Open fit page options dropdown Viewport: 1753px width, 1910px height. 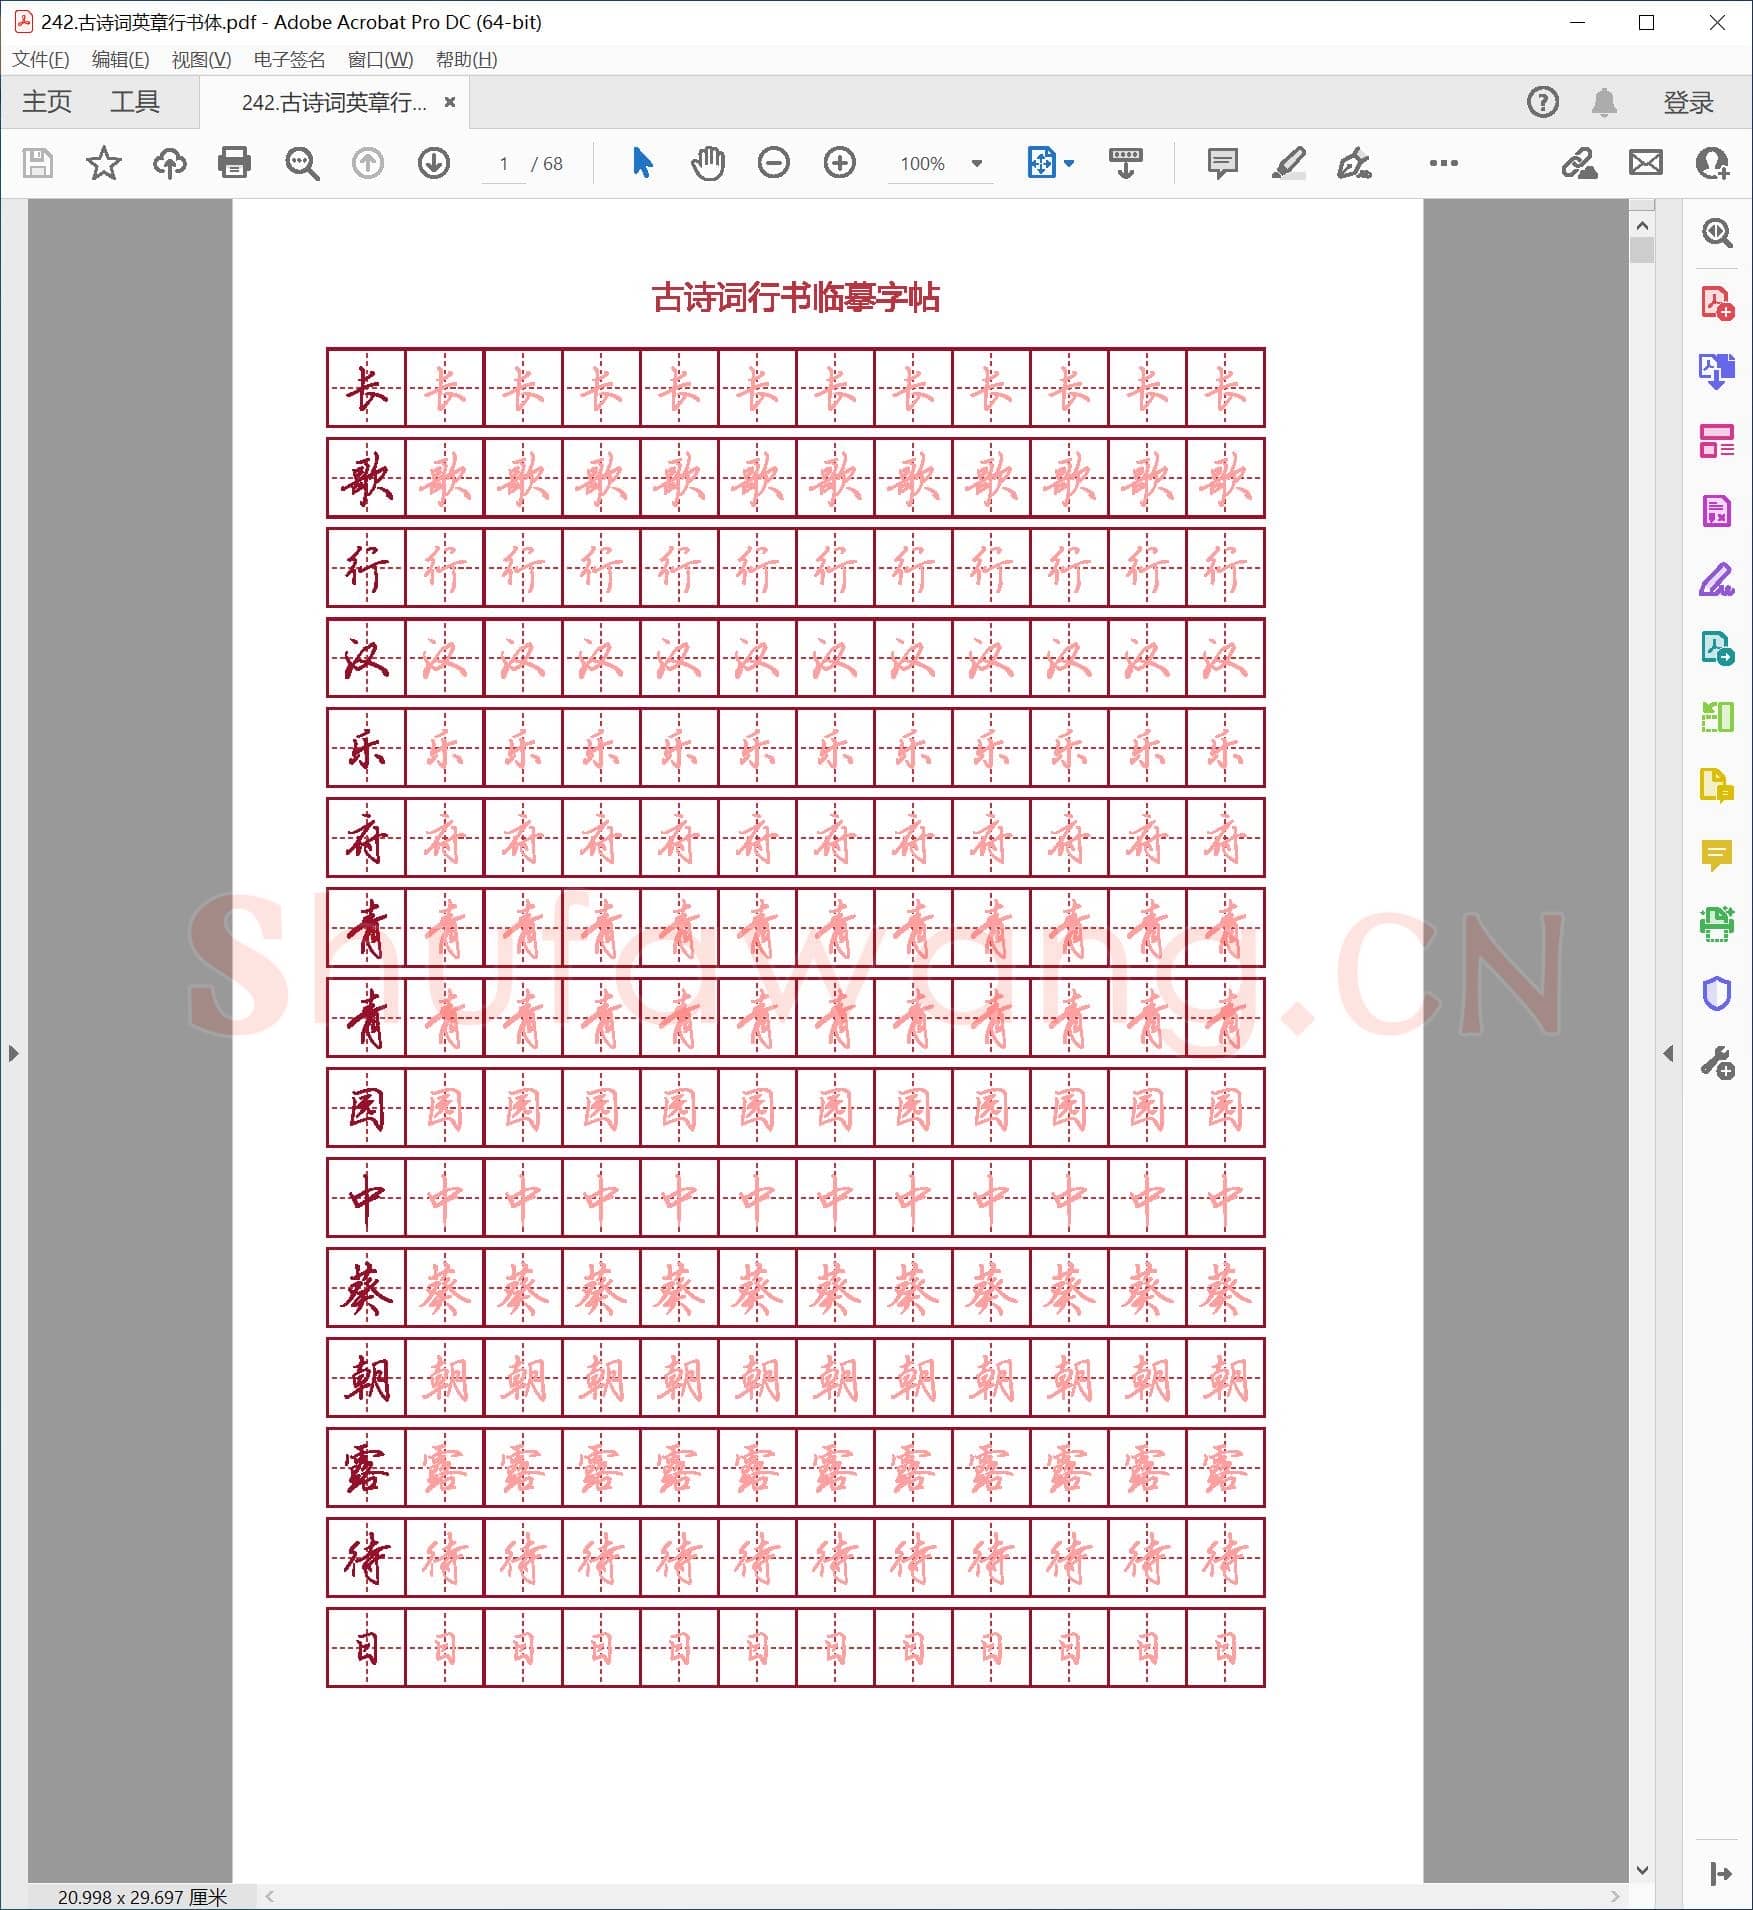click(1069, 163)
